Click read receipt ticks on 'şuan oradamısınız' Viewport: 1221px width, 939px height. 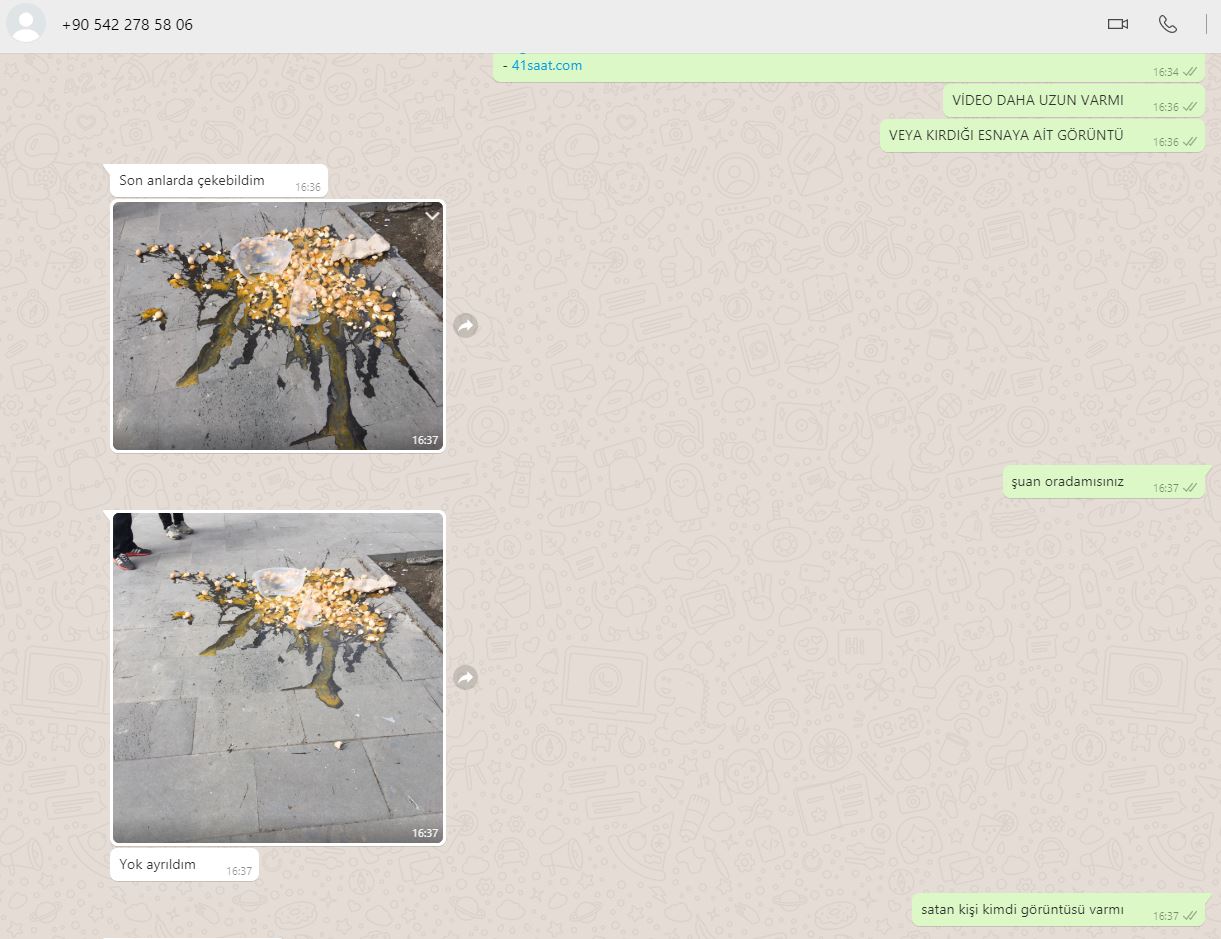pyautogui.click(x=1190, y=489)
